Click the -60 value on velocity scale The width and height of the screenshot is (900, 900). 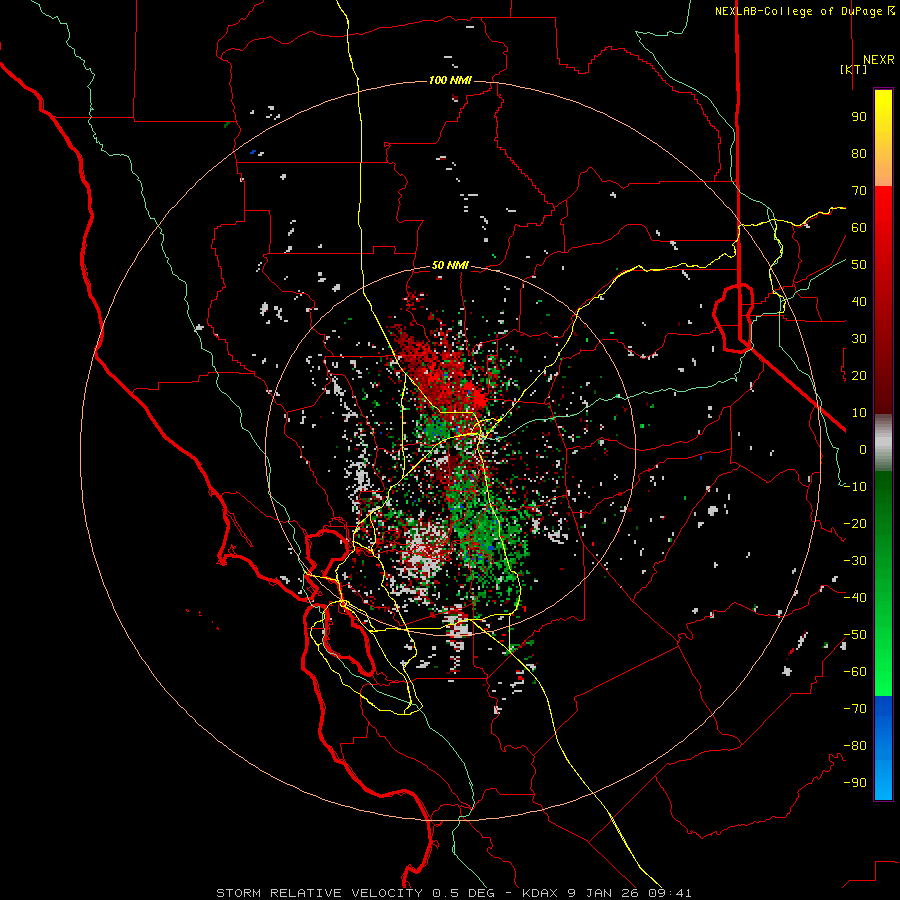coord(855,672)
